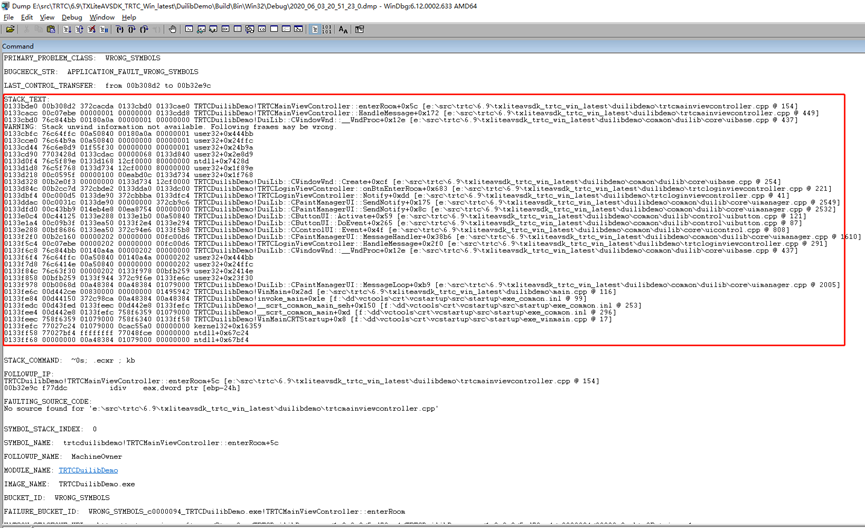Click the Copy toolbar icon
865x528 pixels.
pos(38,29)
